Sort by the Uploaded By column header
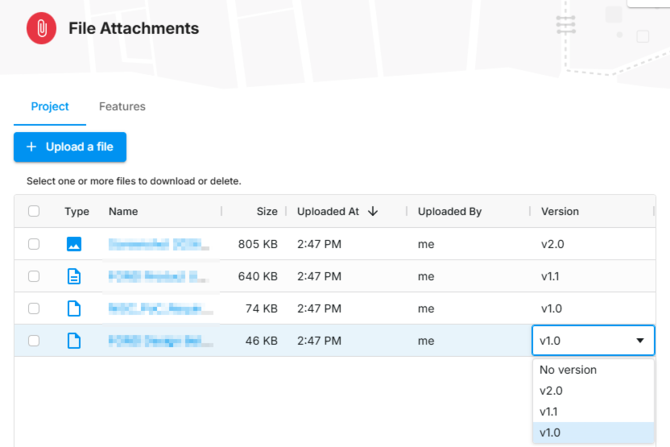This screenshot has width=670, height=447. (450, 212)
